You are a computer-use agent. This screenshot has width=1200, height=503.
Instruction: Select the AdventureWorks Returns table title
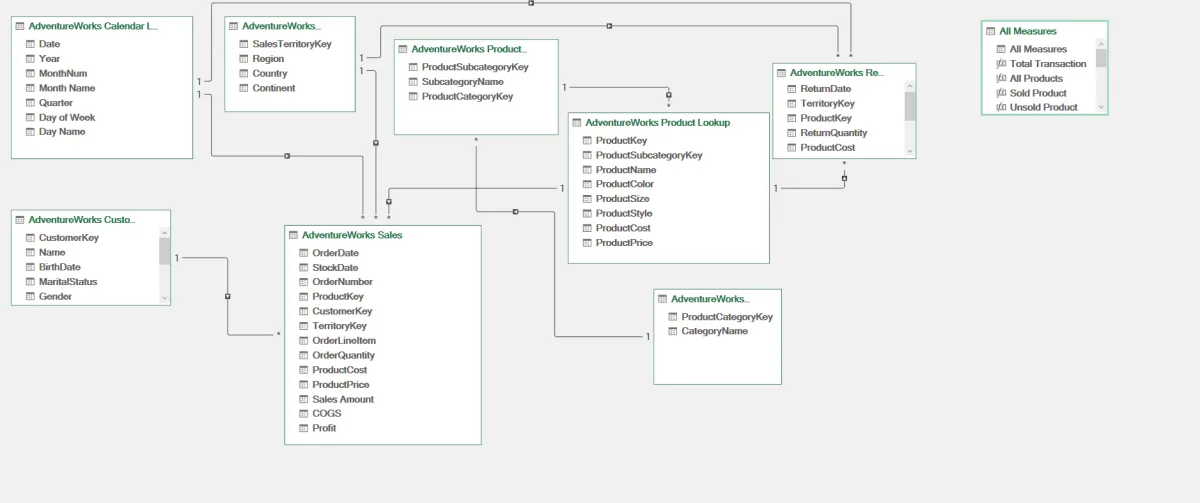point(836,73)
